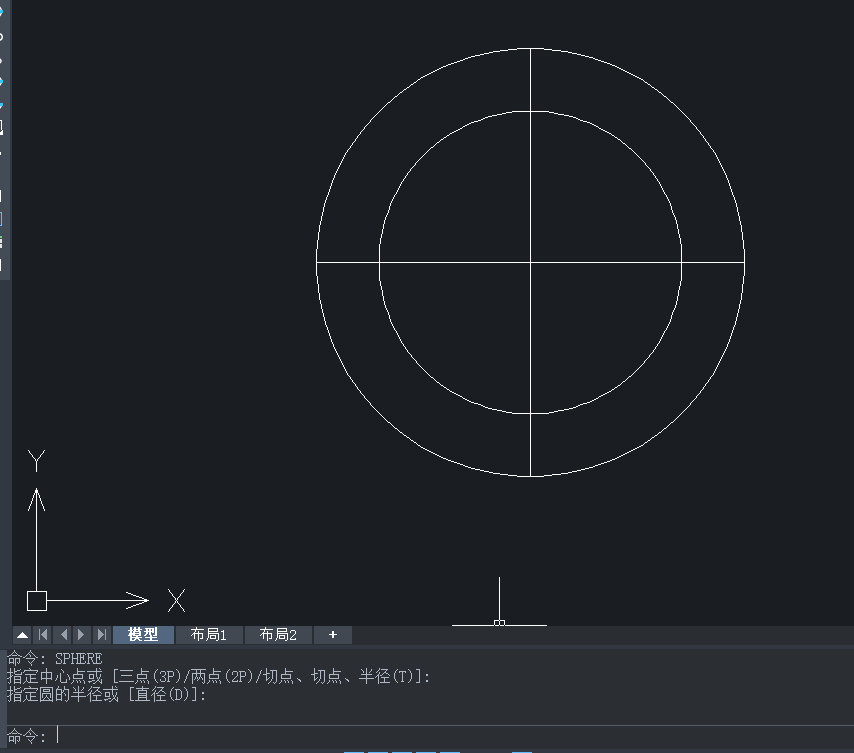
Task: Click the go-to-first-layout arrow icon
Action: [42, 634]
